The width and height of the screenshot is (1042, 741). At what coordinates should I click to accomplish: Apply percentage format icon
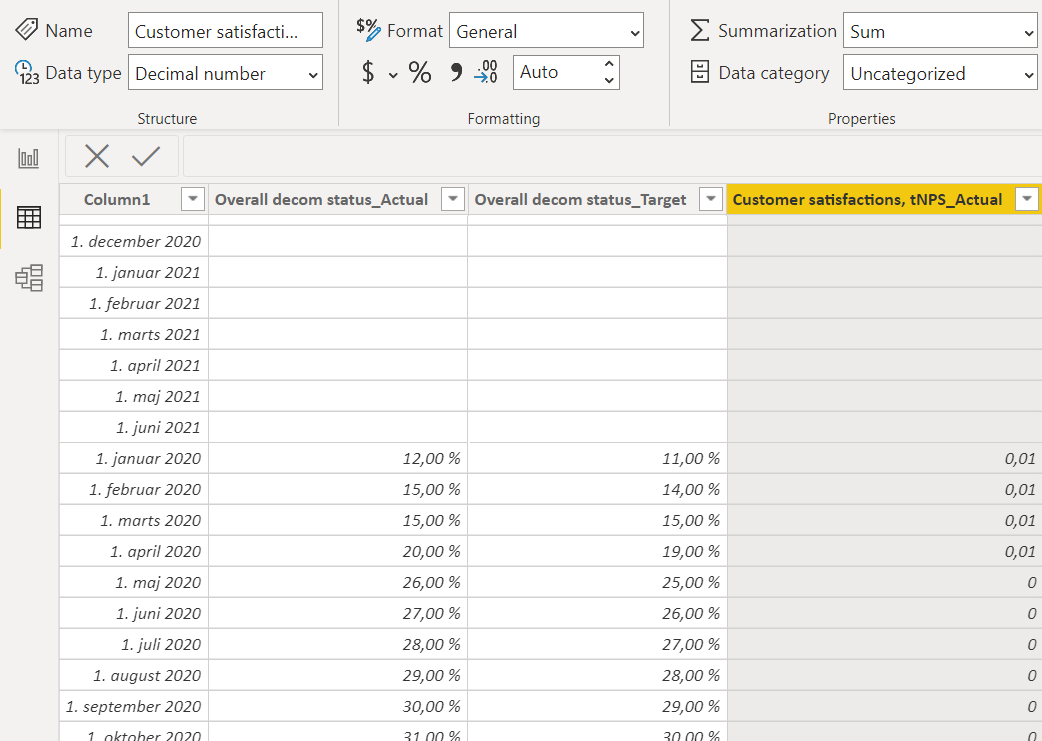coord(420,72)
